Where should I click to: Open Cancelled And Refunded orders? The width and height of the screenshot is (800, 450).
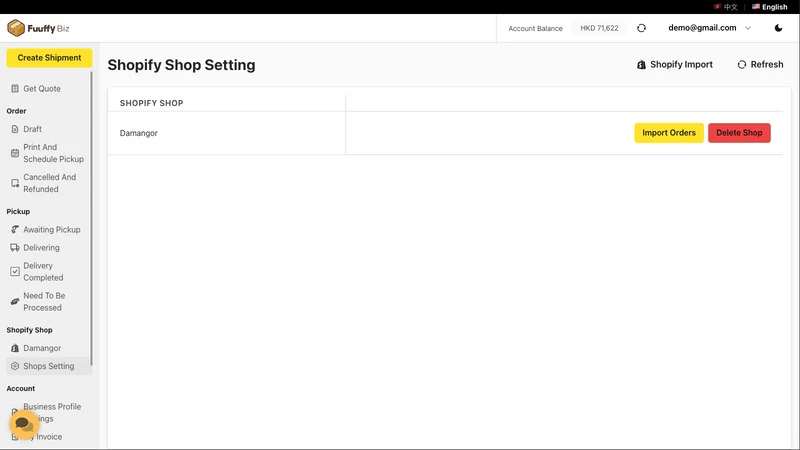(x=49, y=183)
